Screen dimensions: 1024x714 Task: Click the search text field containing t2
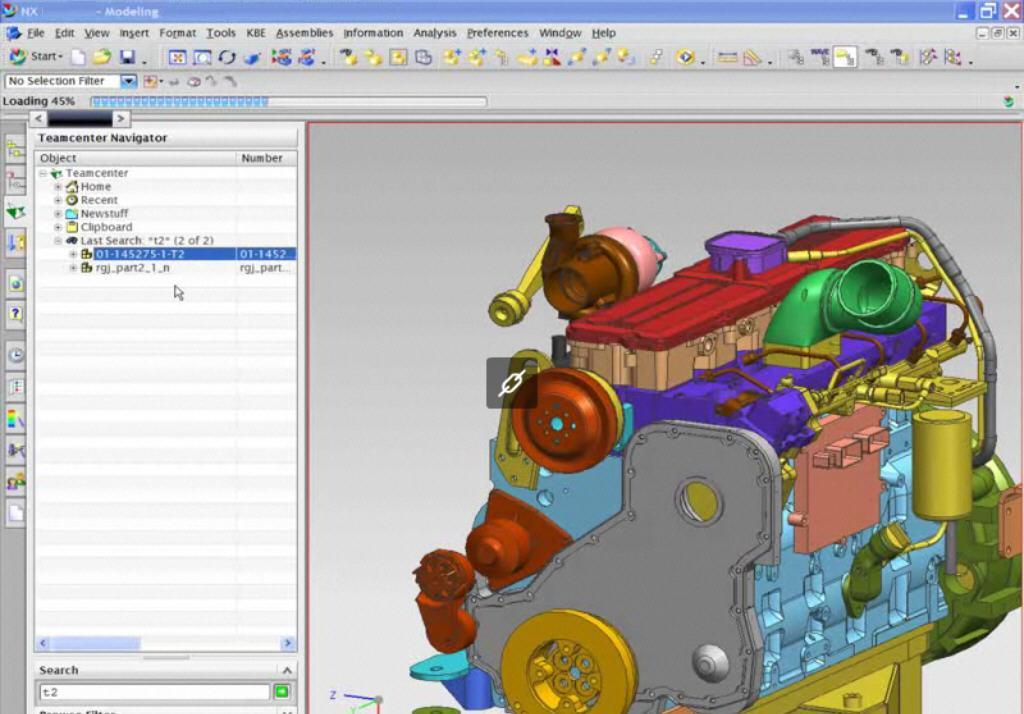153,692
